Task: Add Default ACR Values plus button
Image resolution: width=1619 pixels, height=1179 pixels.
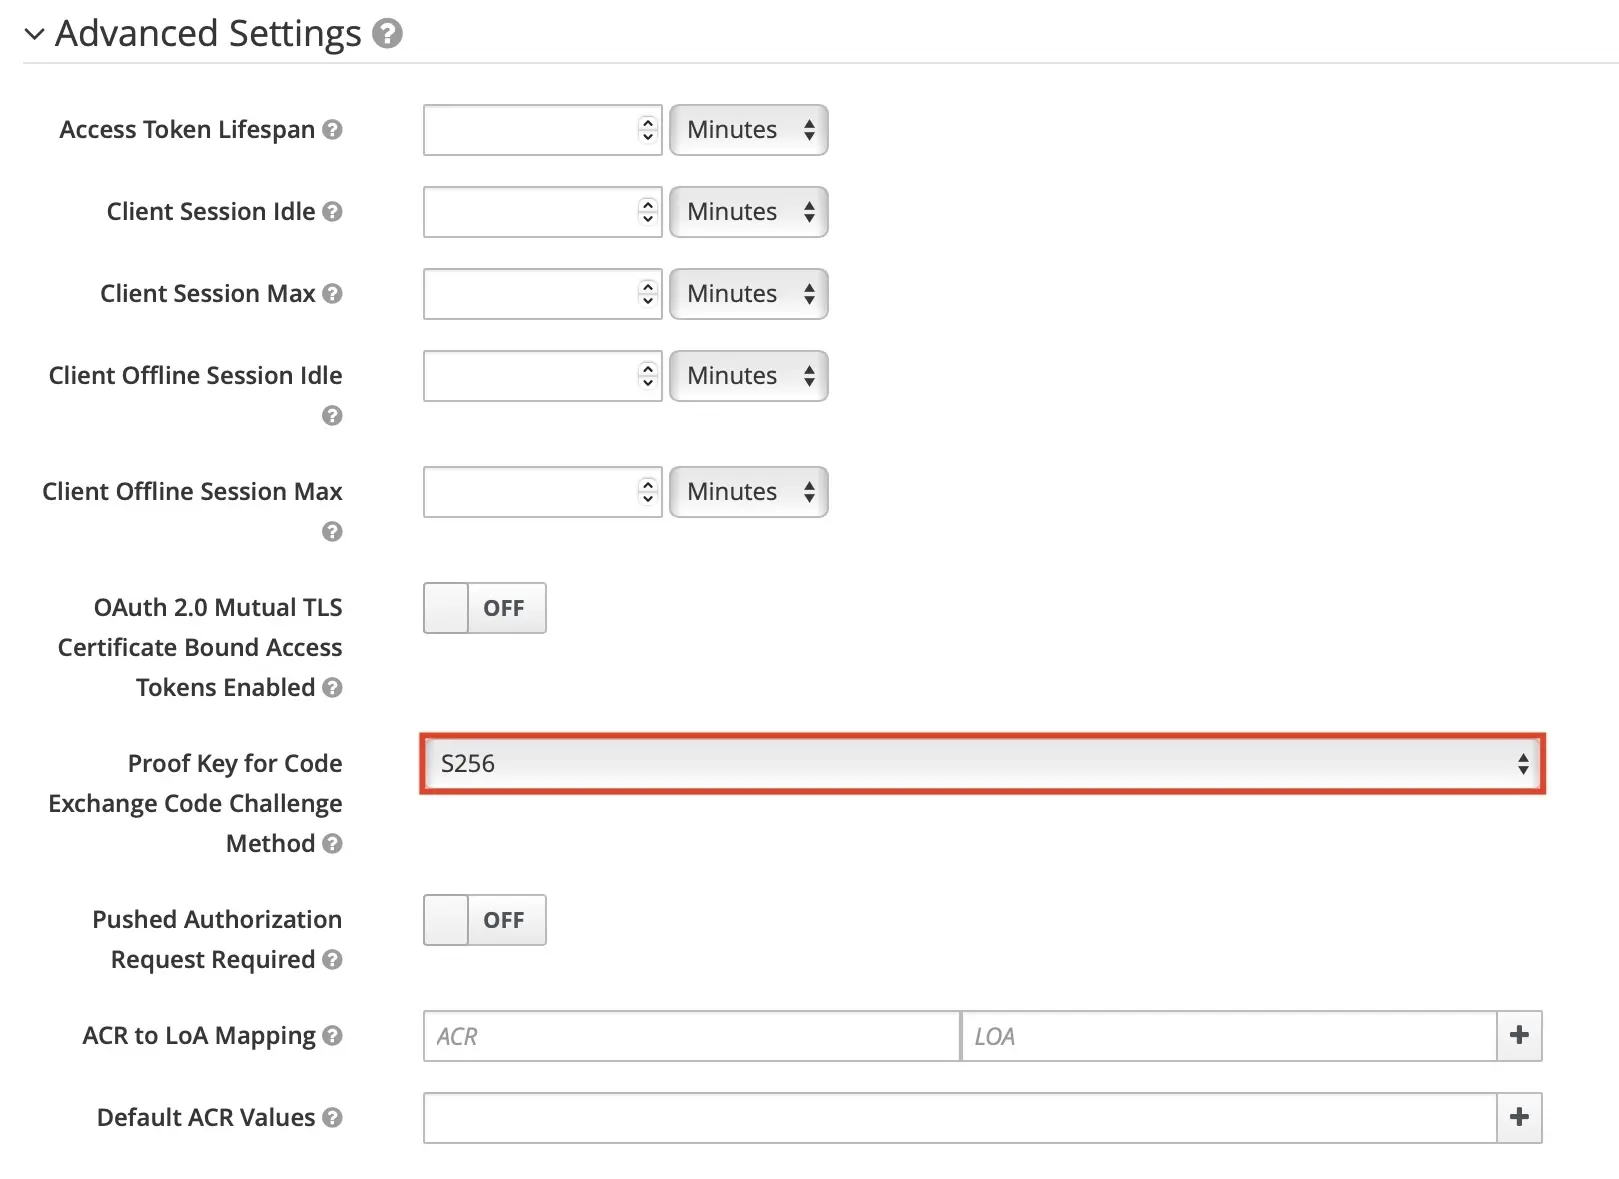Action: tap(1519, 1118)
